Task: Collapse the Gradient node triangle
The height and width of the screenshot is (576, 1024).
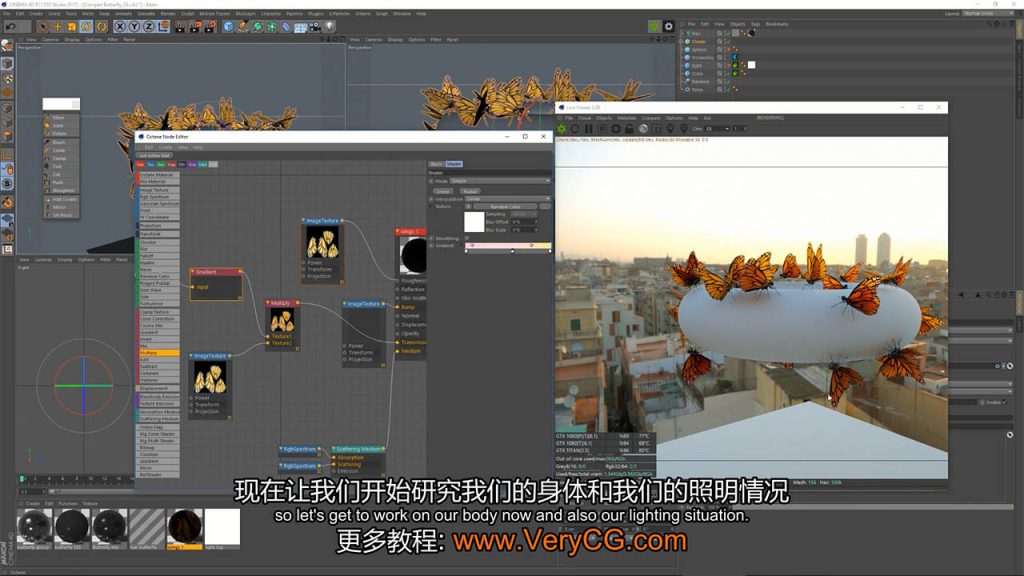Action: click(x=193, y=272)
